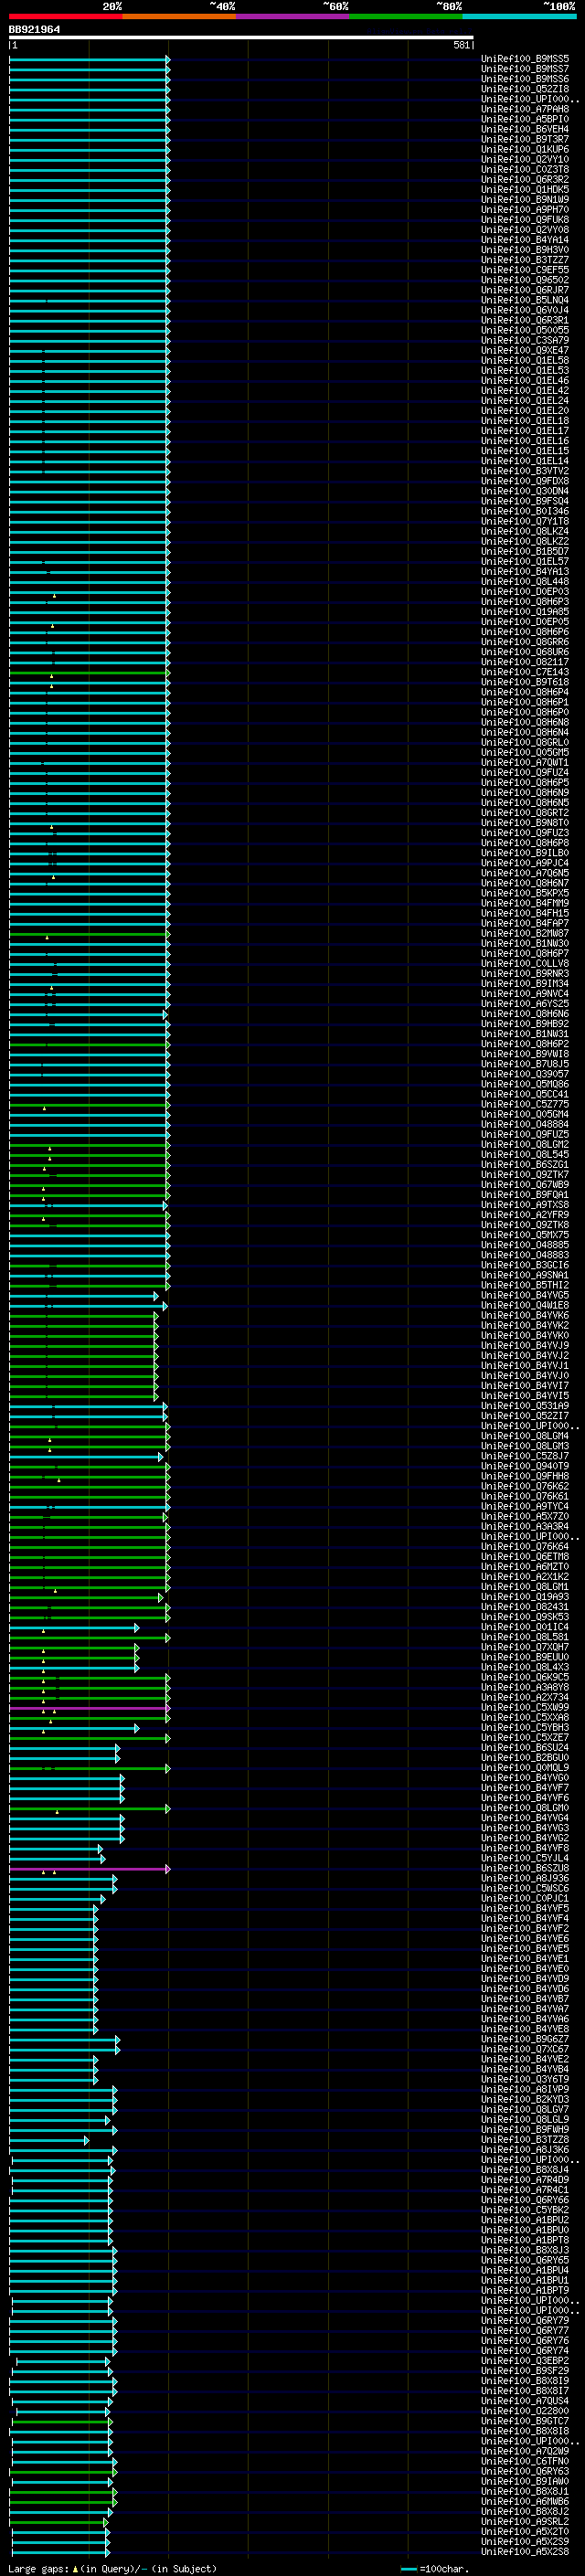The width and height of the screenshot is (585, 2576).
Task: Open hit UniRef100_A9SRL2
Action: click(x=525, y=2521)
